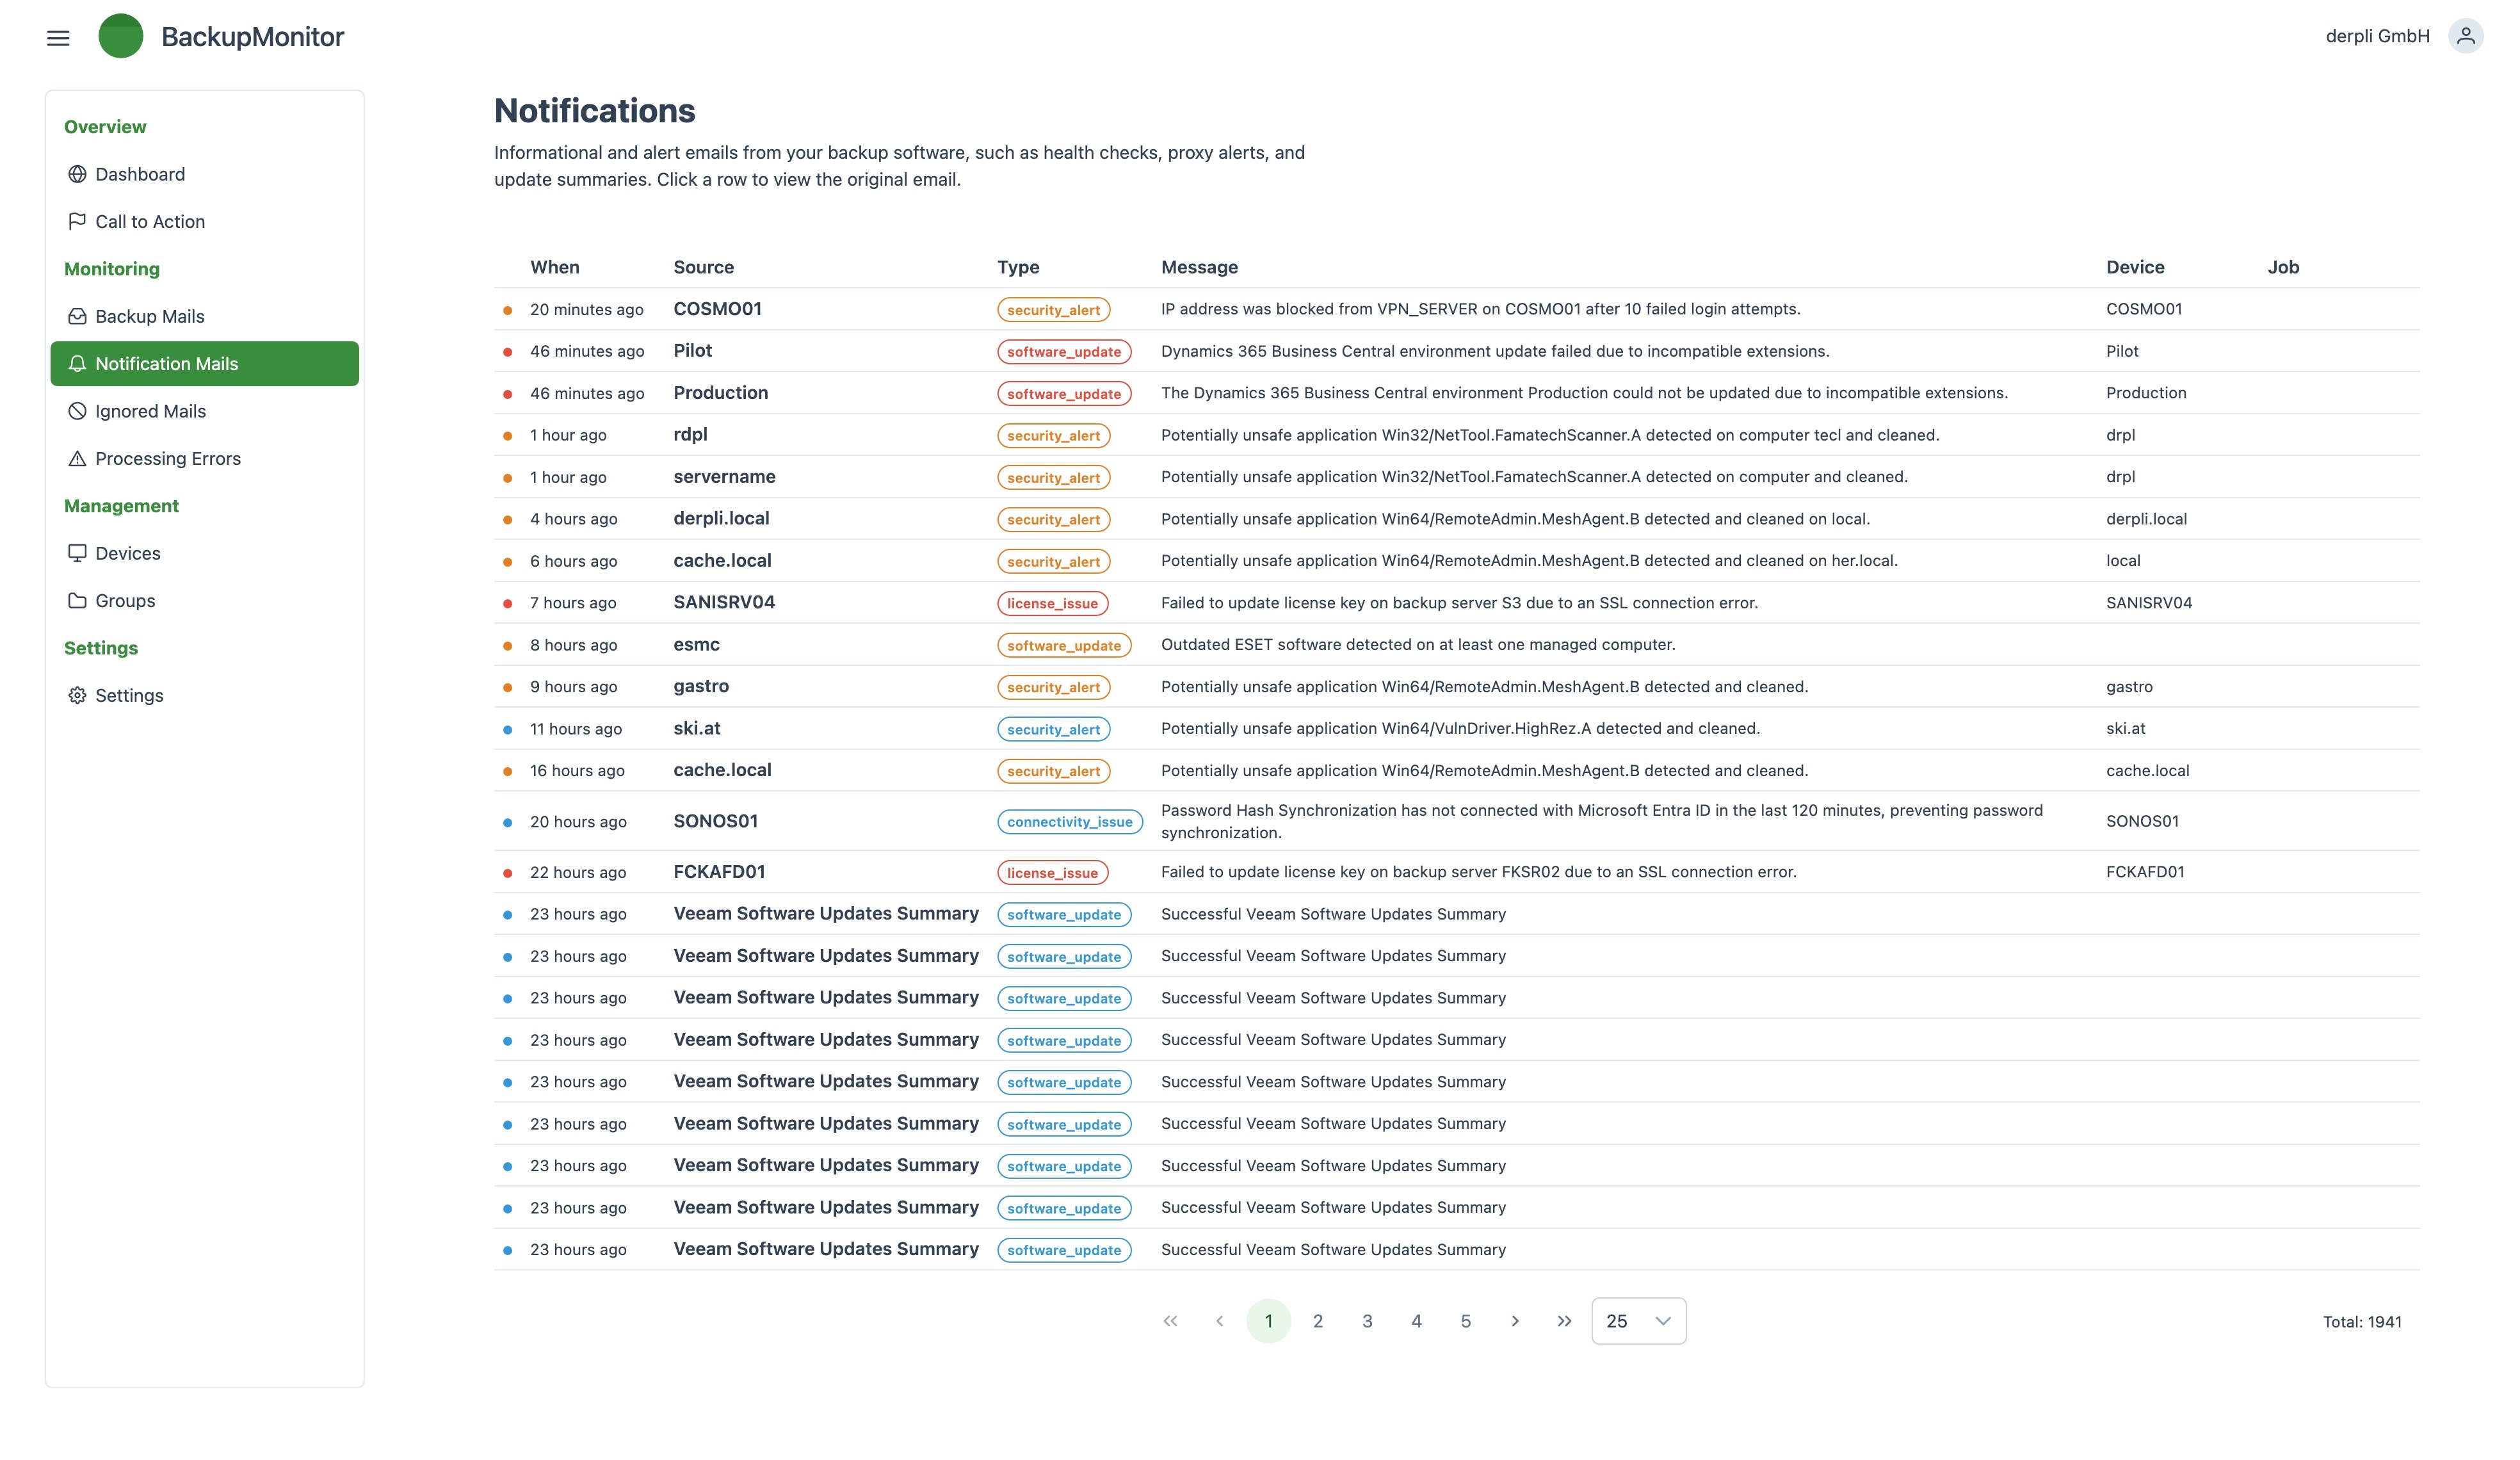This screenshot has height=1460, width=2520.
Task: Open the Settings page
Action: click(205, 695)
